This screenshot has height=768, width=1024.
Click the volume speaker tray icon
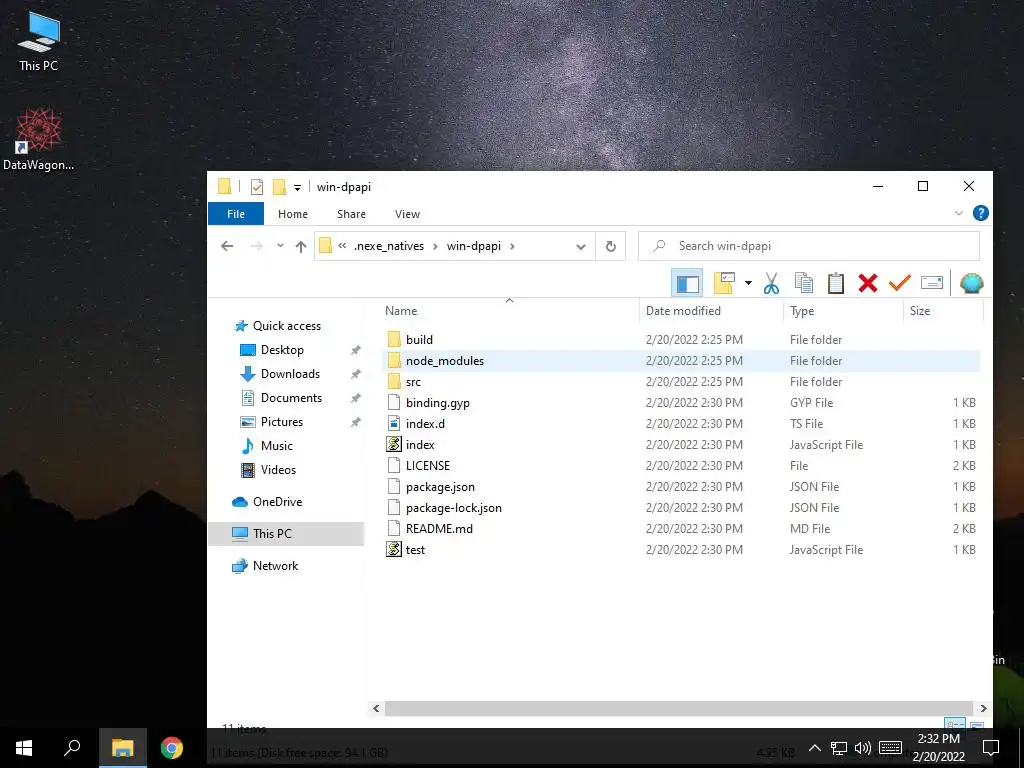pyautogui.click(x=863, y=748)
